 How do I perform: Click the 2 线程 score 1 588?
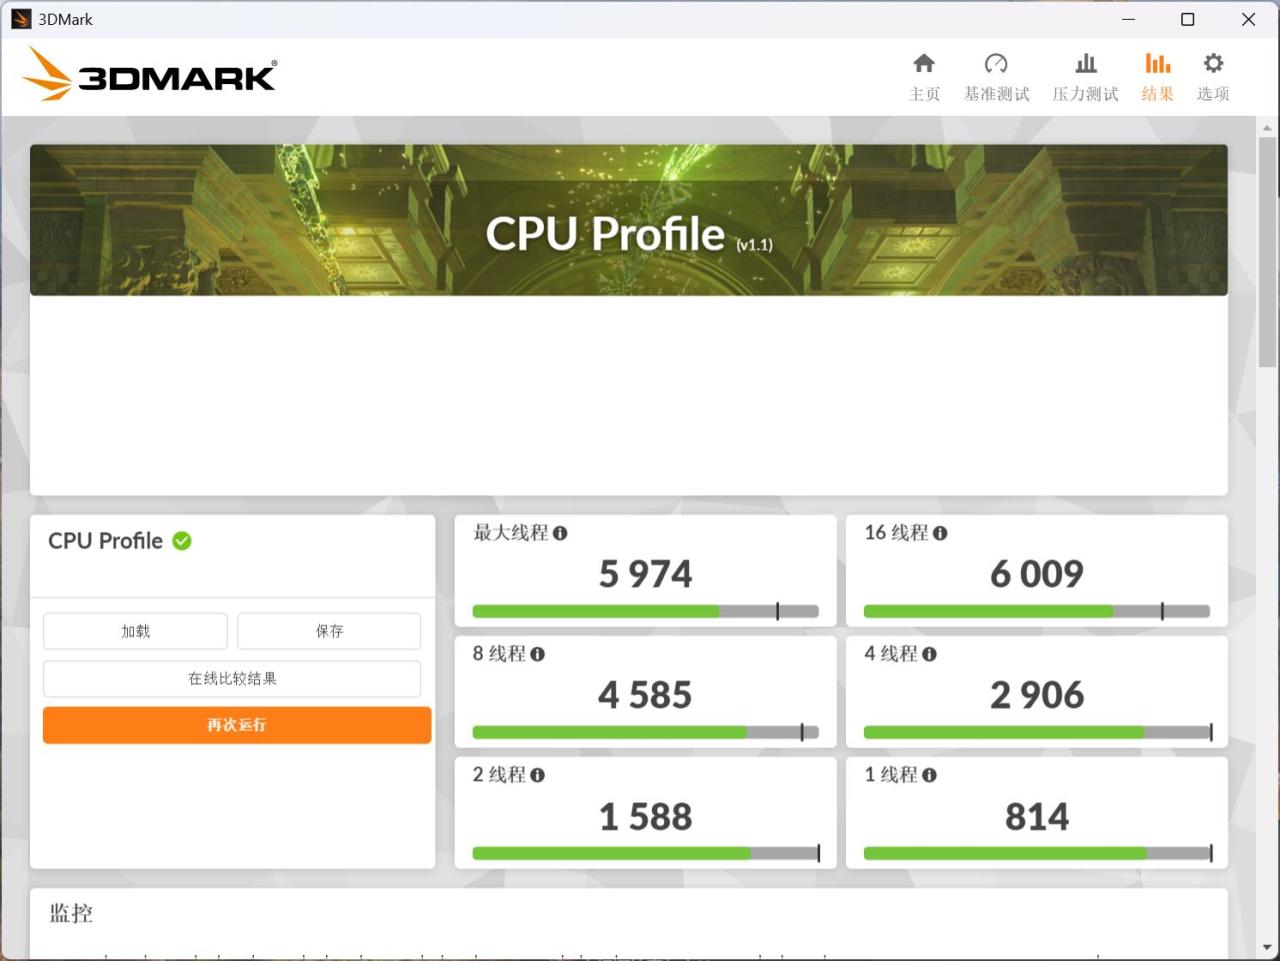point(645,817)
